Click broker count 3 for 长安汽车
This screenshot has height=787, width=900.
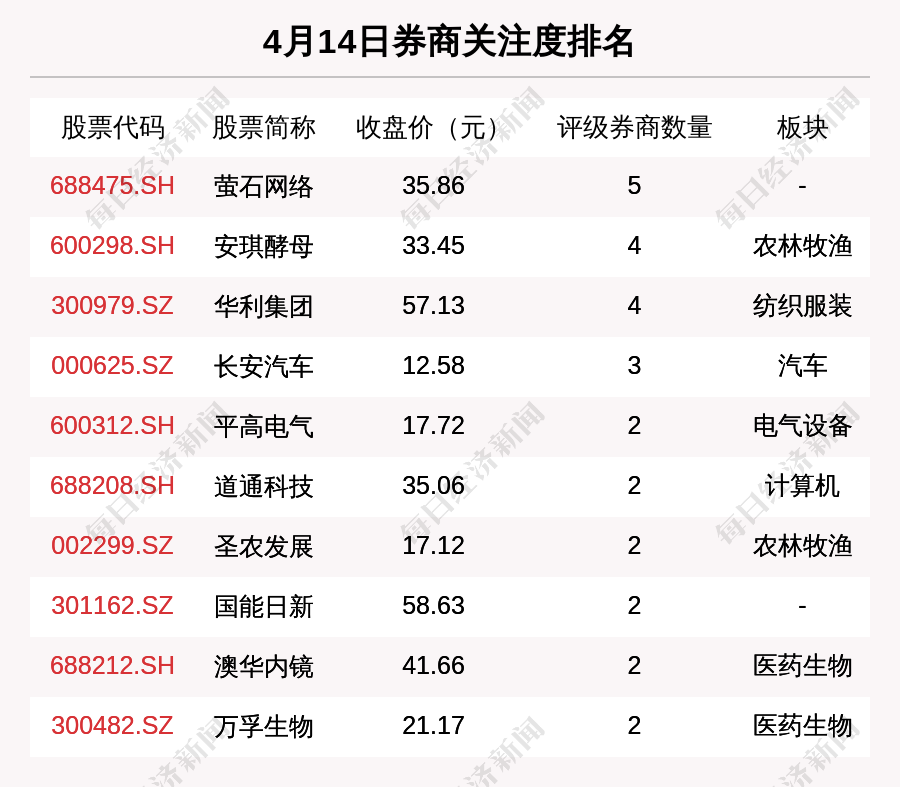coord(634,366)
